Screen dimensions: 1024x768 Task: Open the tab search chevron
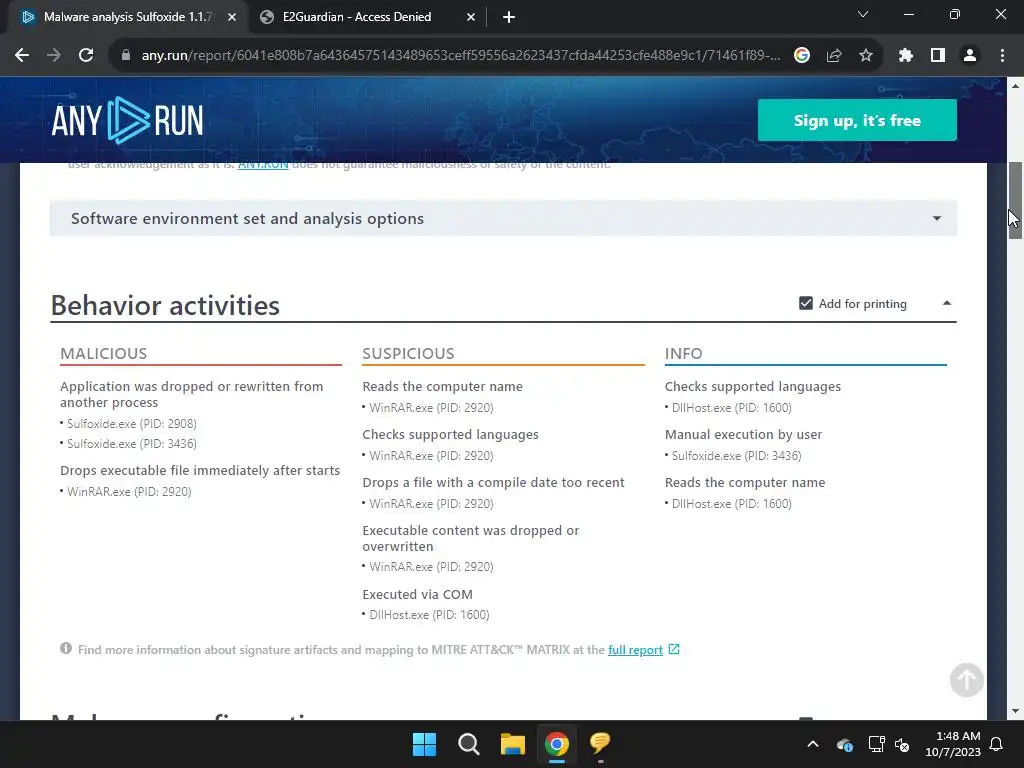point(863,14)
